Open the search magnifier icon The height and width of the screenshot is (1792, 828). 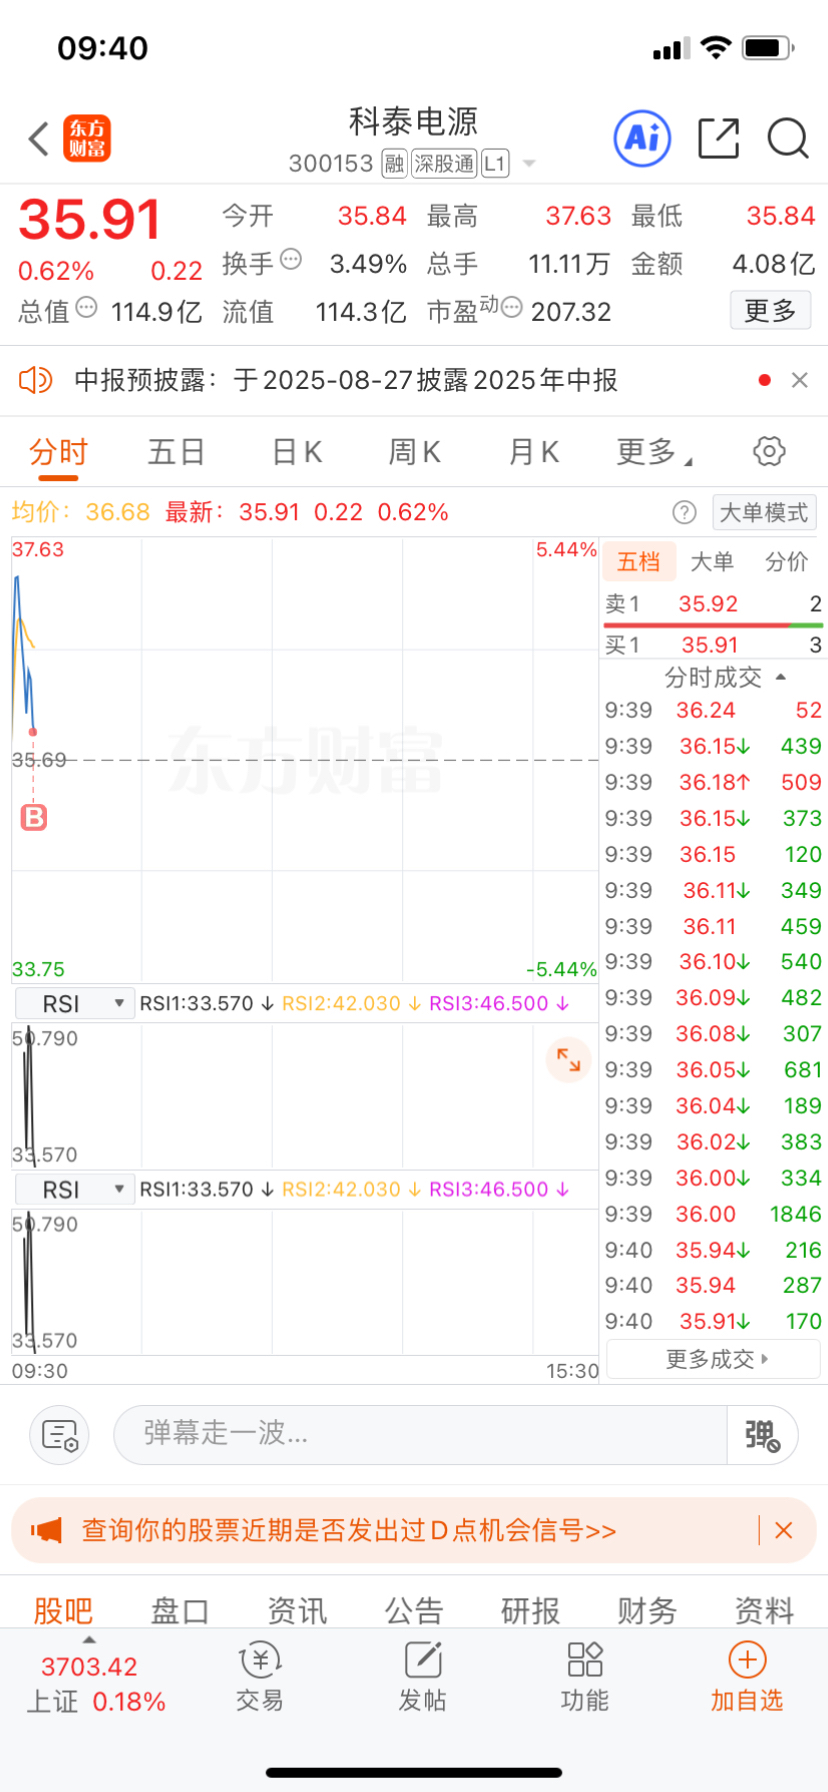point(788,138)
